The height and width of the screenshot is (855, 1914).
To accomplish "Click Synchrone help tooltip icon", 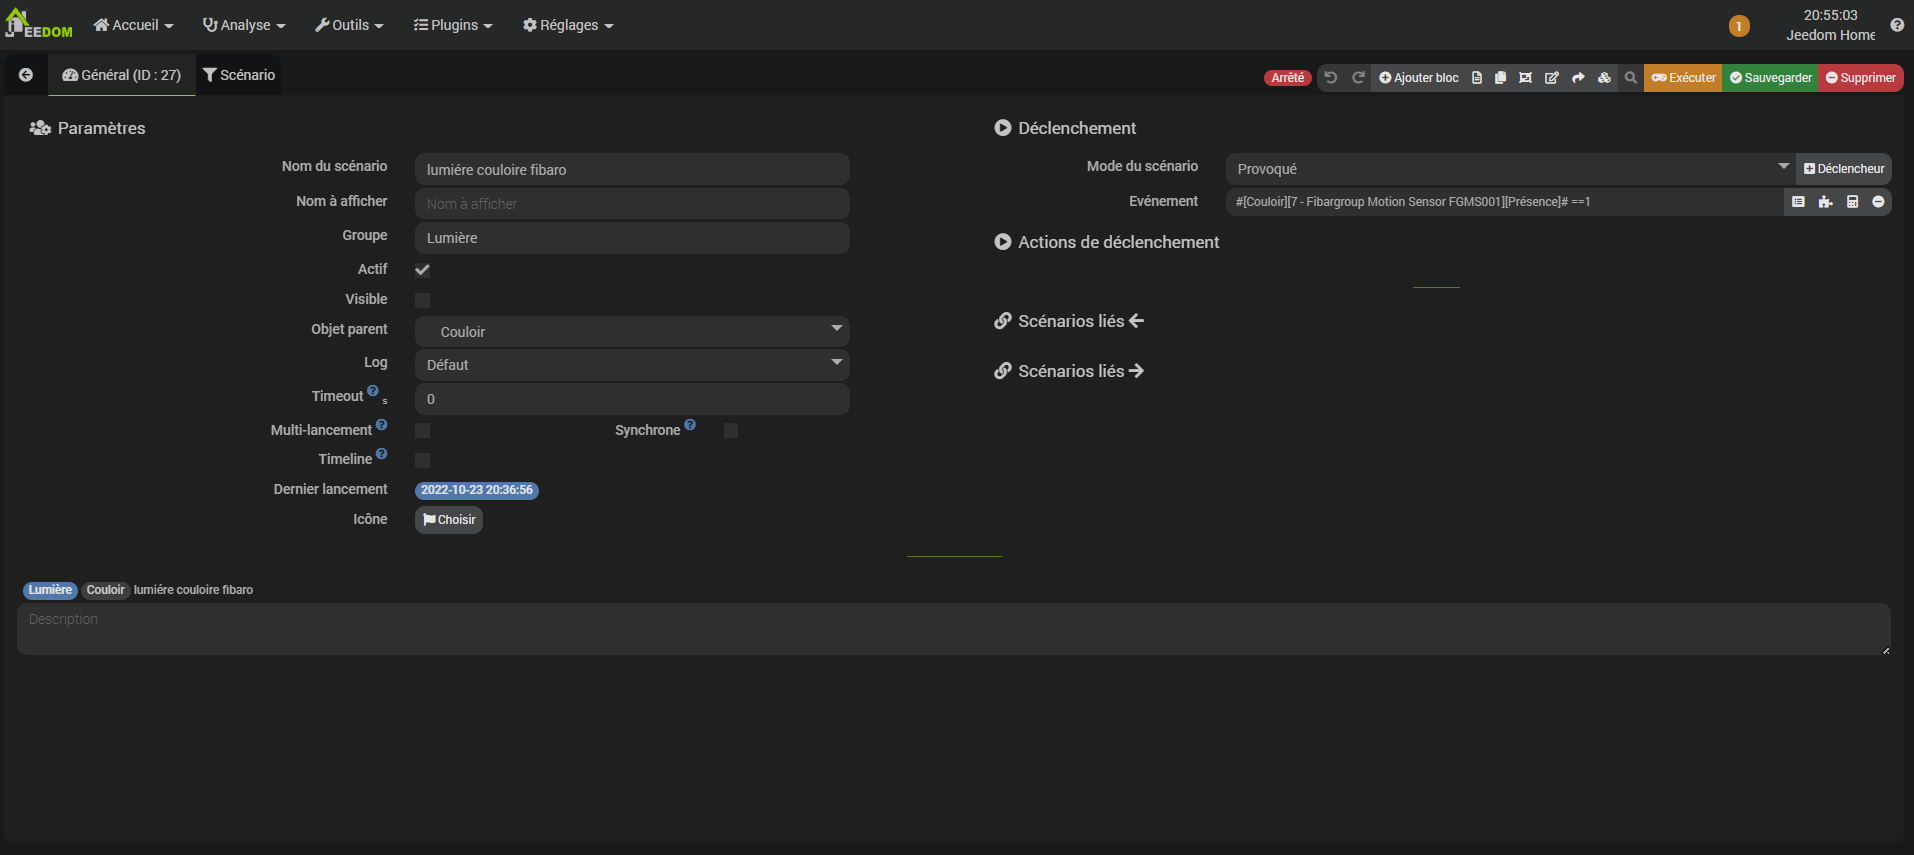I will 690,425.
